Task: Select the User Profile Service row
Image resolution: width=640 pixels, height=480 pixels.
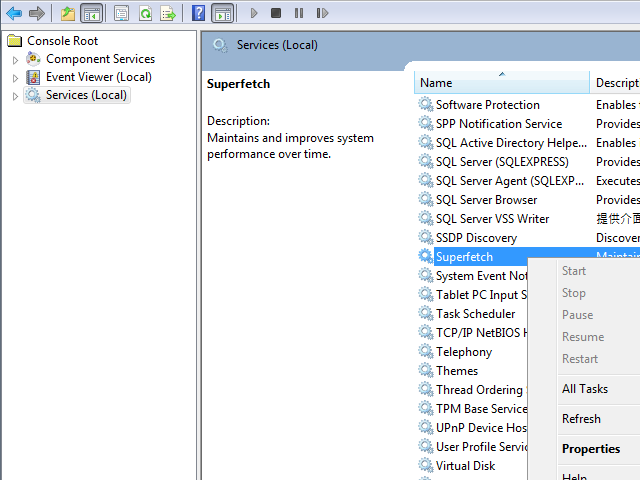Action: (x=481, y=447)
